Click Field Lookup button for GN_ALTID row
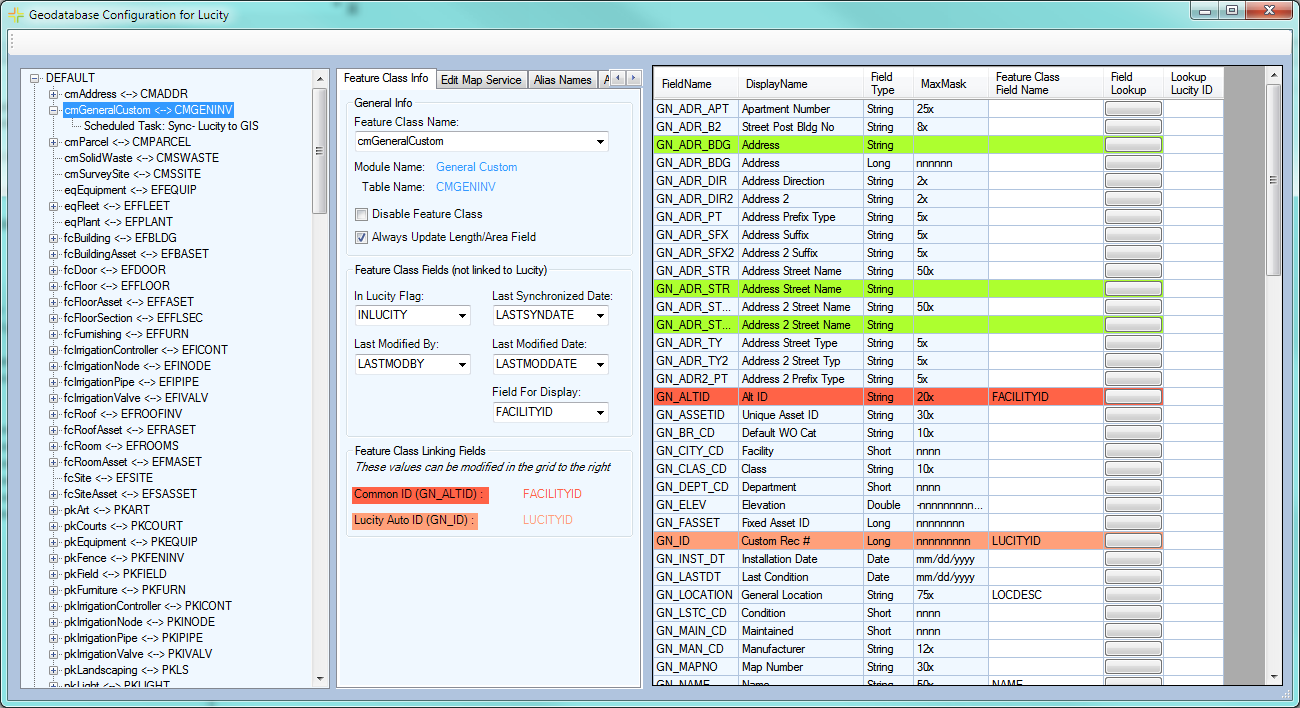 pyautogui.click(x=1133, y=397)
